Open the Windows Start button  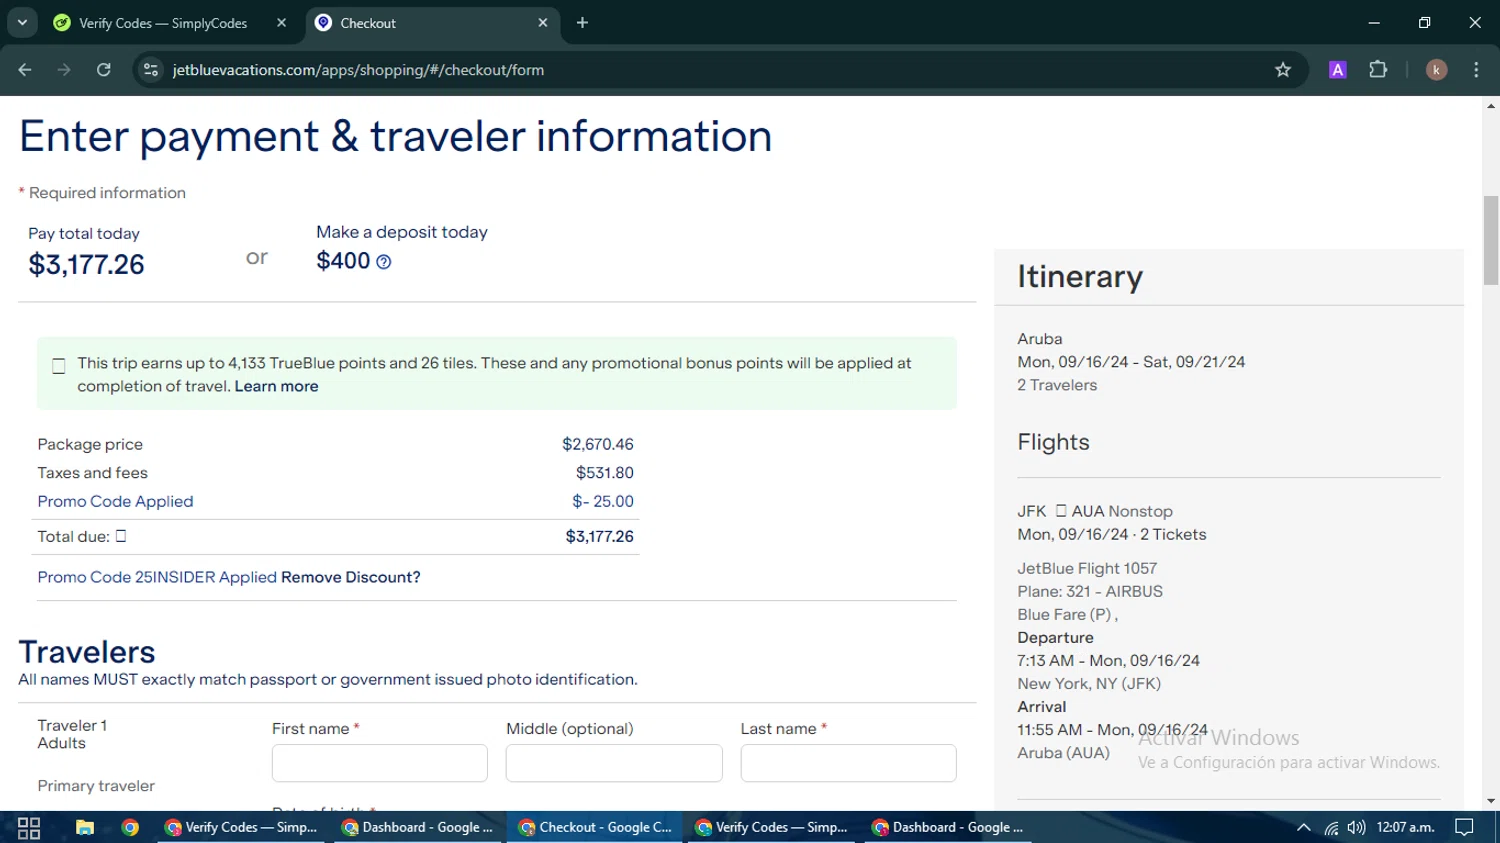tap(29, 828)
